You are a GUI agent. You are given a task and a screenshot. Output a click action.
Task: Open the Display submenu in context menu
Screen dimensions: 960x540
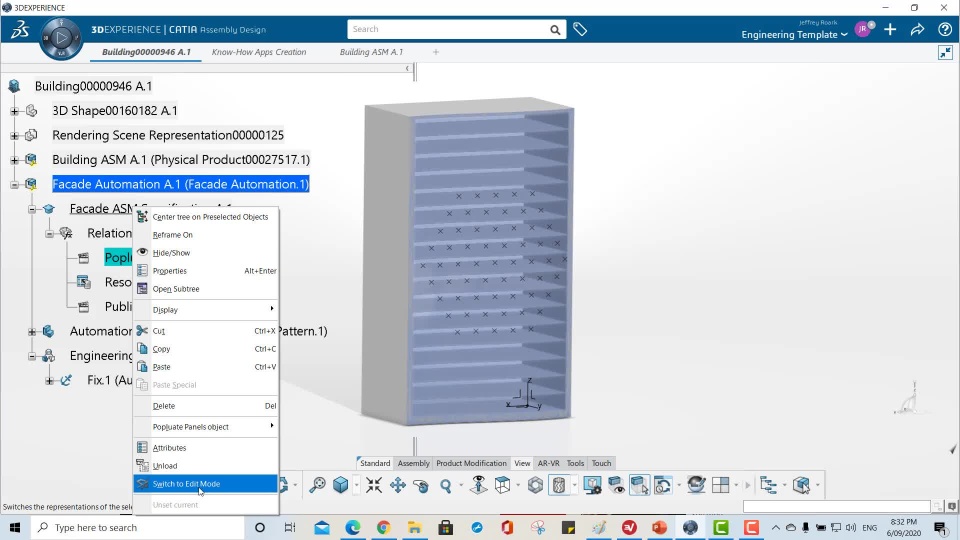point(206,310)
